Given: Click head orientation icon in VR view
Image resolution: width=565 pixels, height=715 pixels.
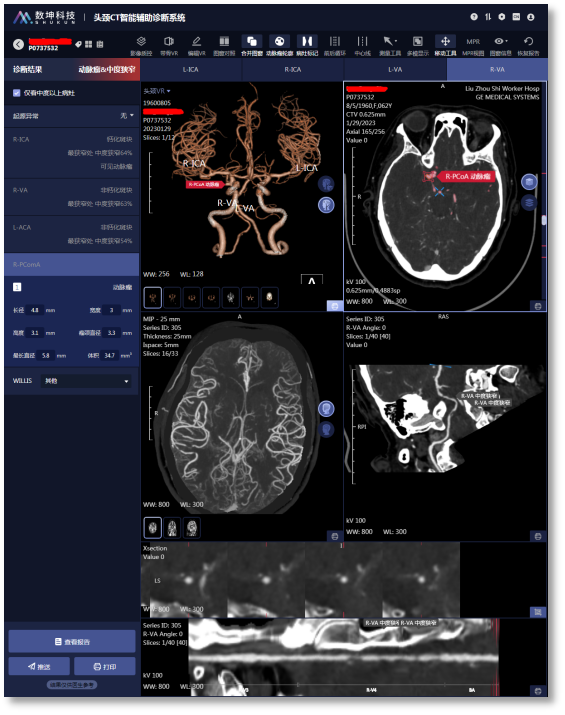Looking at the screenshot, I should [x=326, y=184].
